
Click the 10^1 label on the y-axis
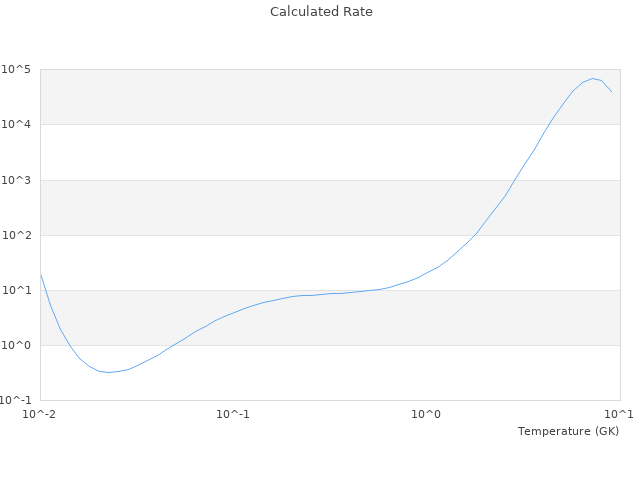point(16,290)
